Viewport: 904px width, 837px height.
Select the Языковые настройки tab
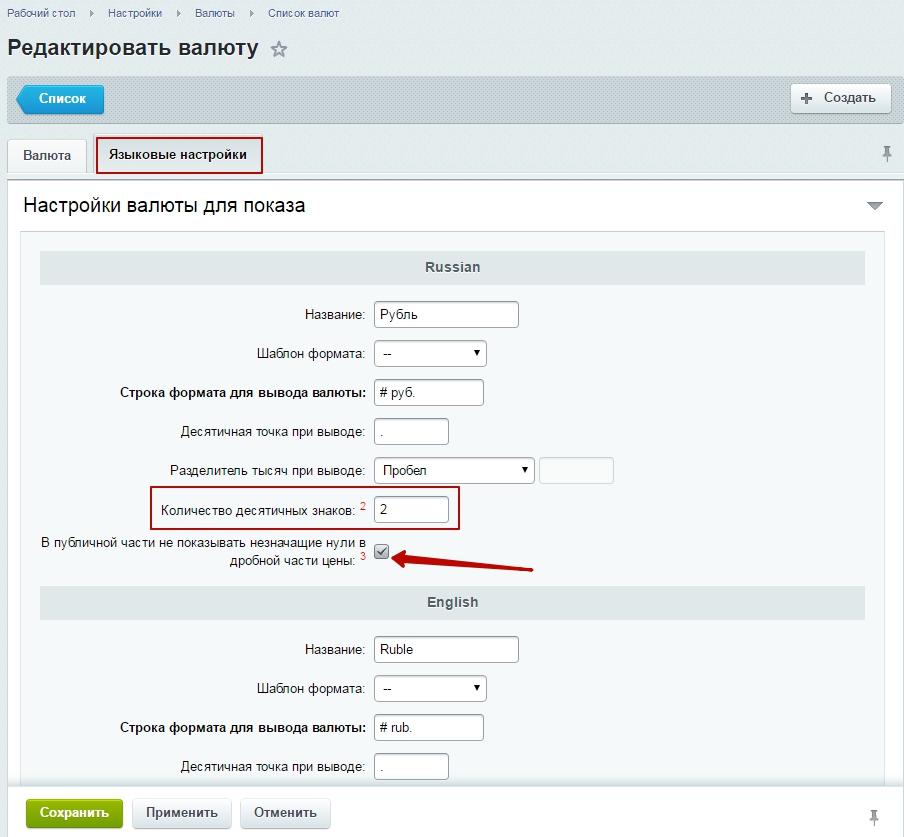point(178,155)
